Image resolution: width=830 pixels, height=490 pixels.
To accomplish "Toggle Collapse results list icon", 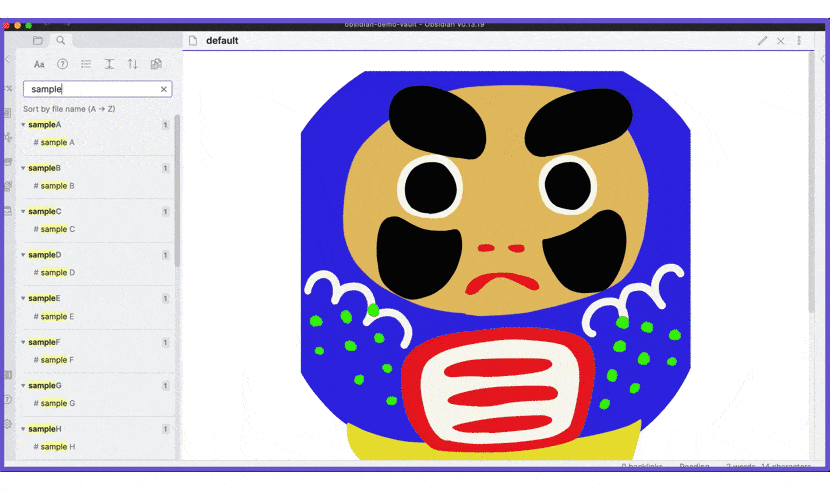I will pos(86,64).
